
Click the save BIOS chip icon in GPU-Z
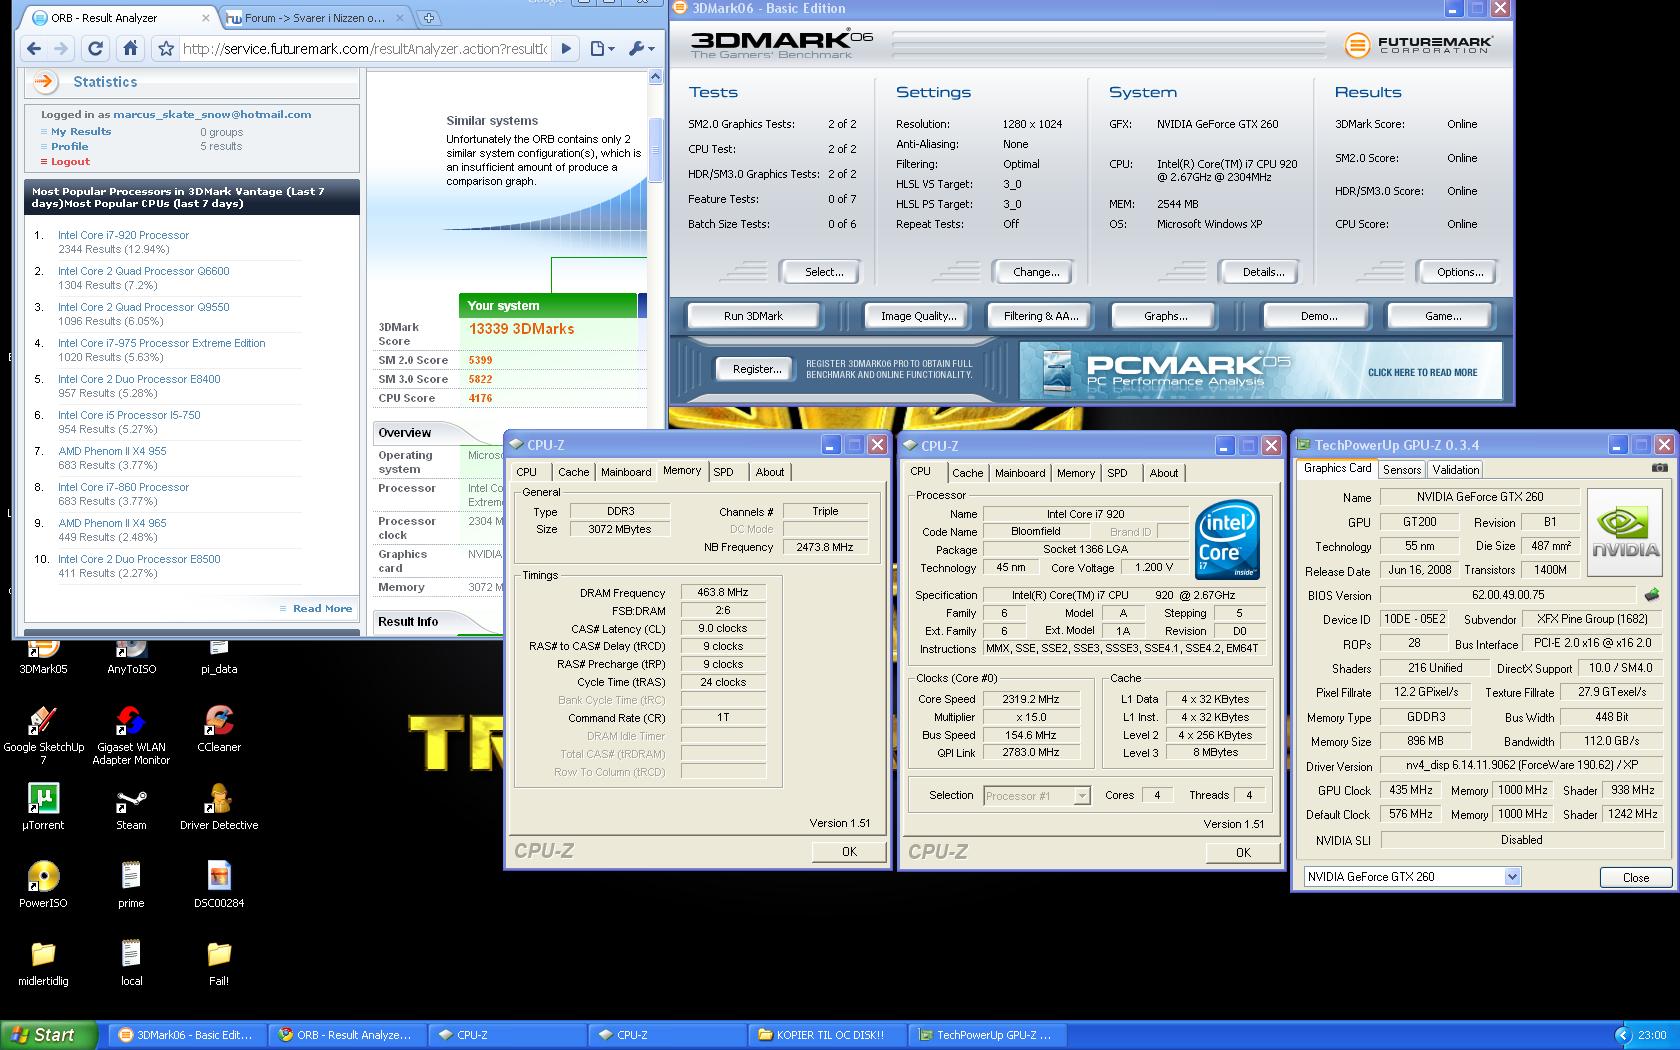[1651, 594]
